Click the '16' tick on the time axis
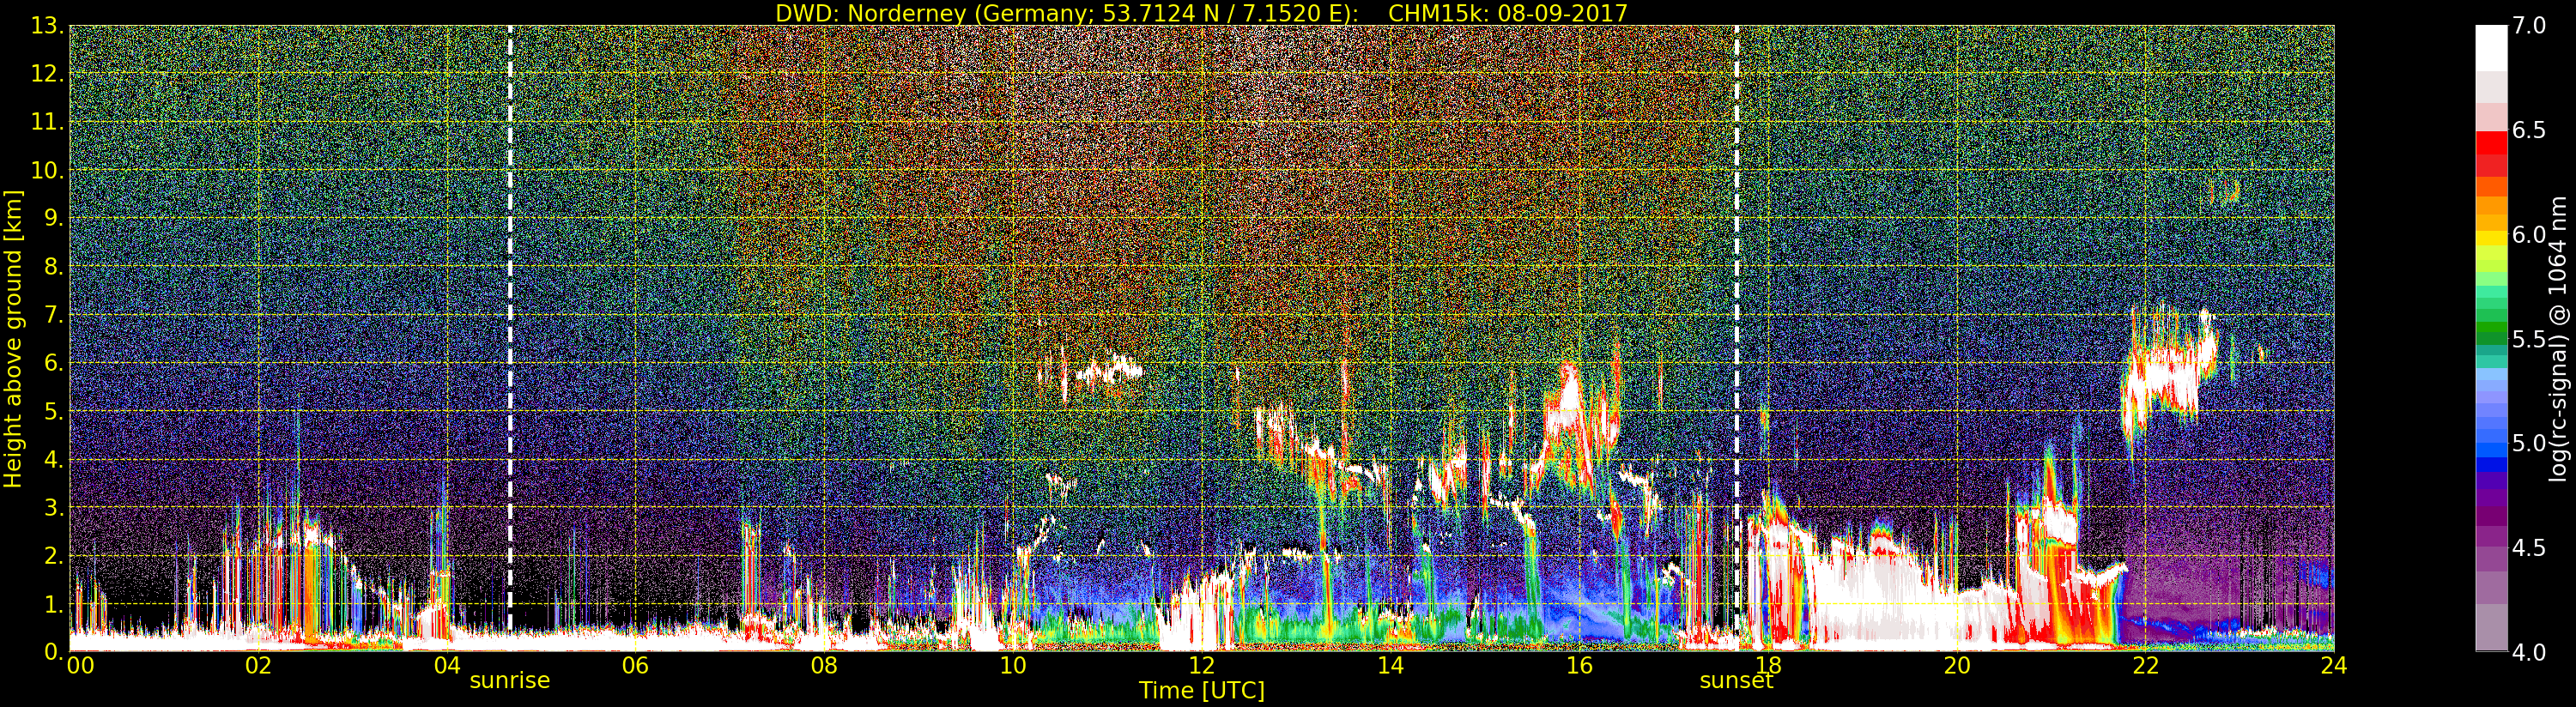This screenshot has width=2576, height=707. [x=1579, y=665]
